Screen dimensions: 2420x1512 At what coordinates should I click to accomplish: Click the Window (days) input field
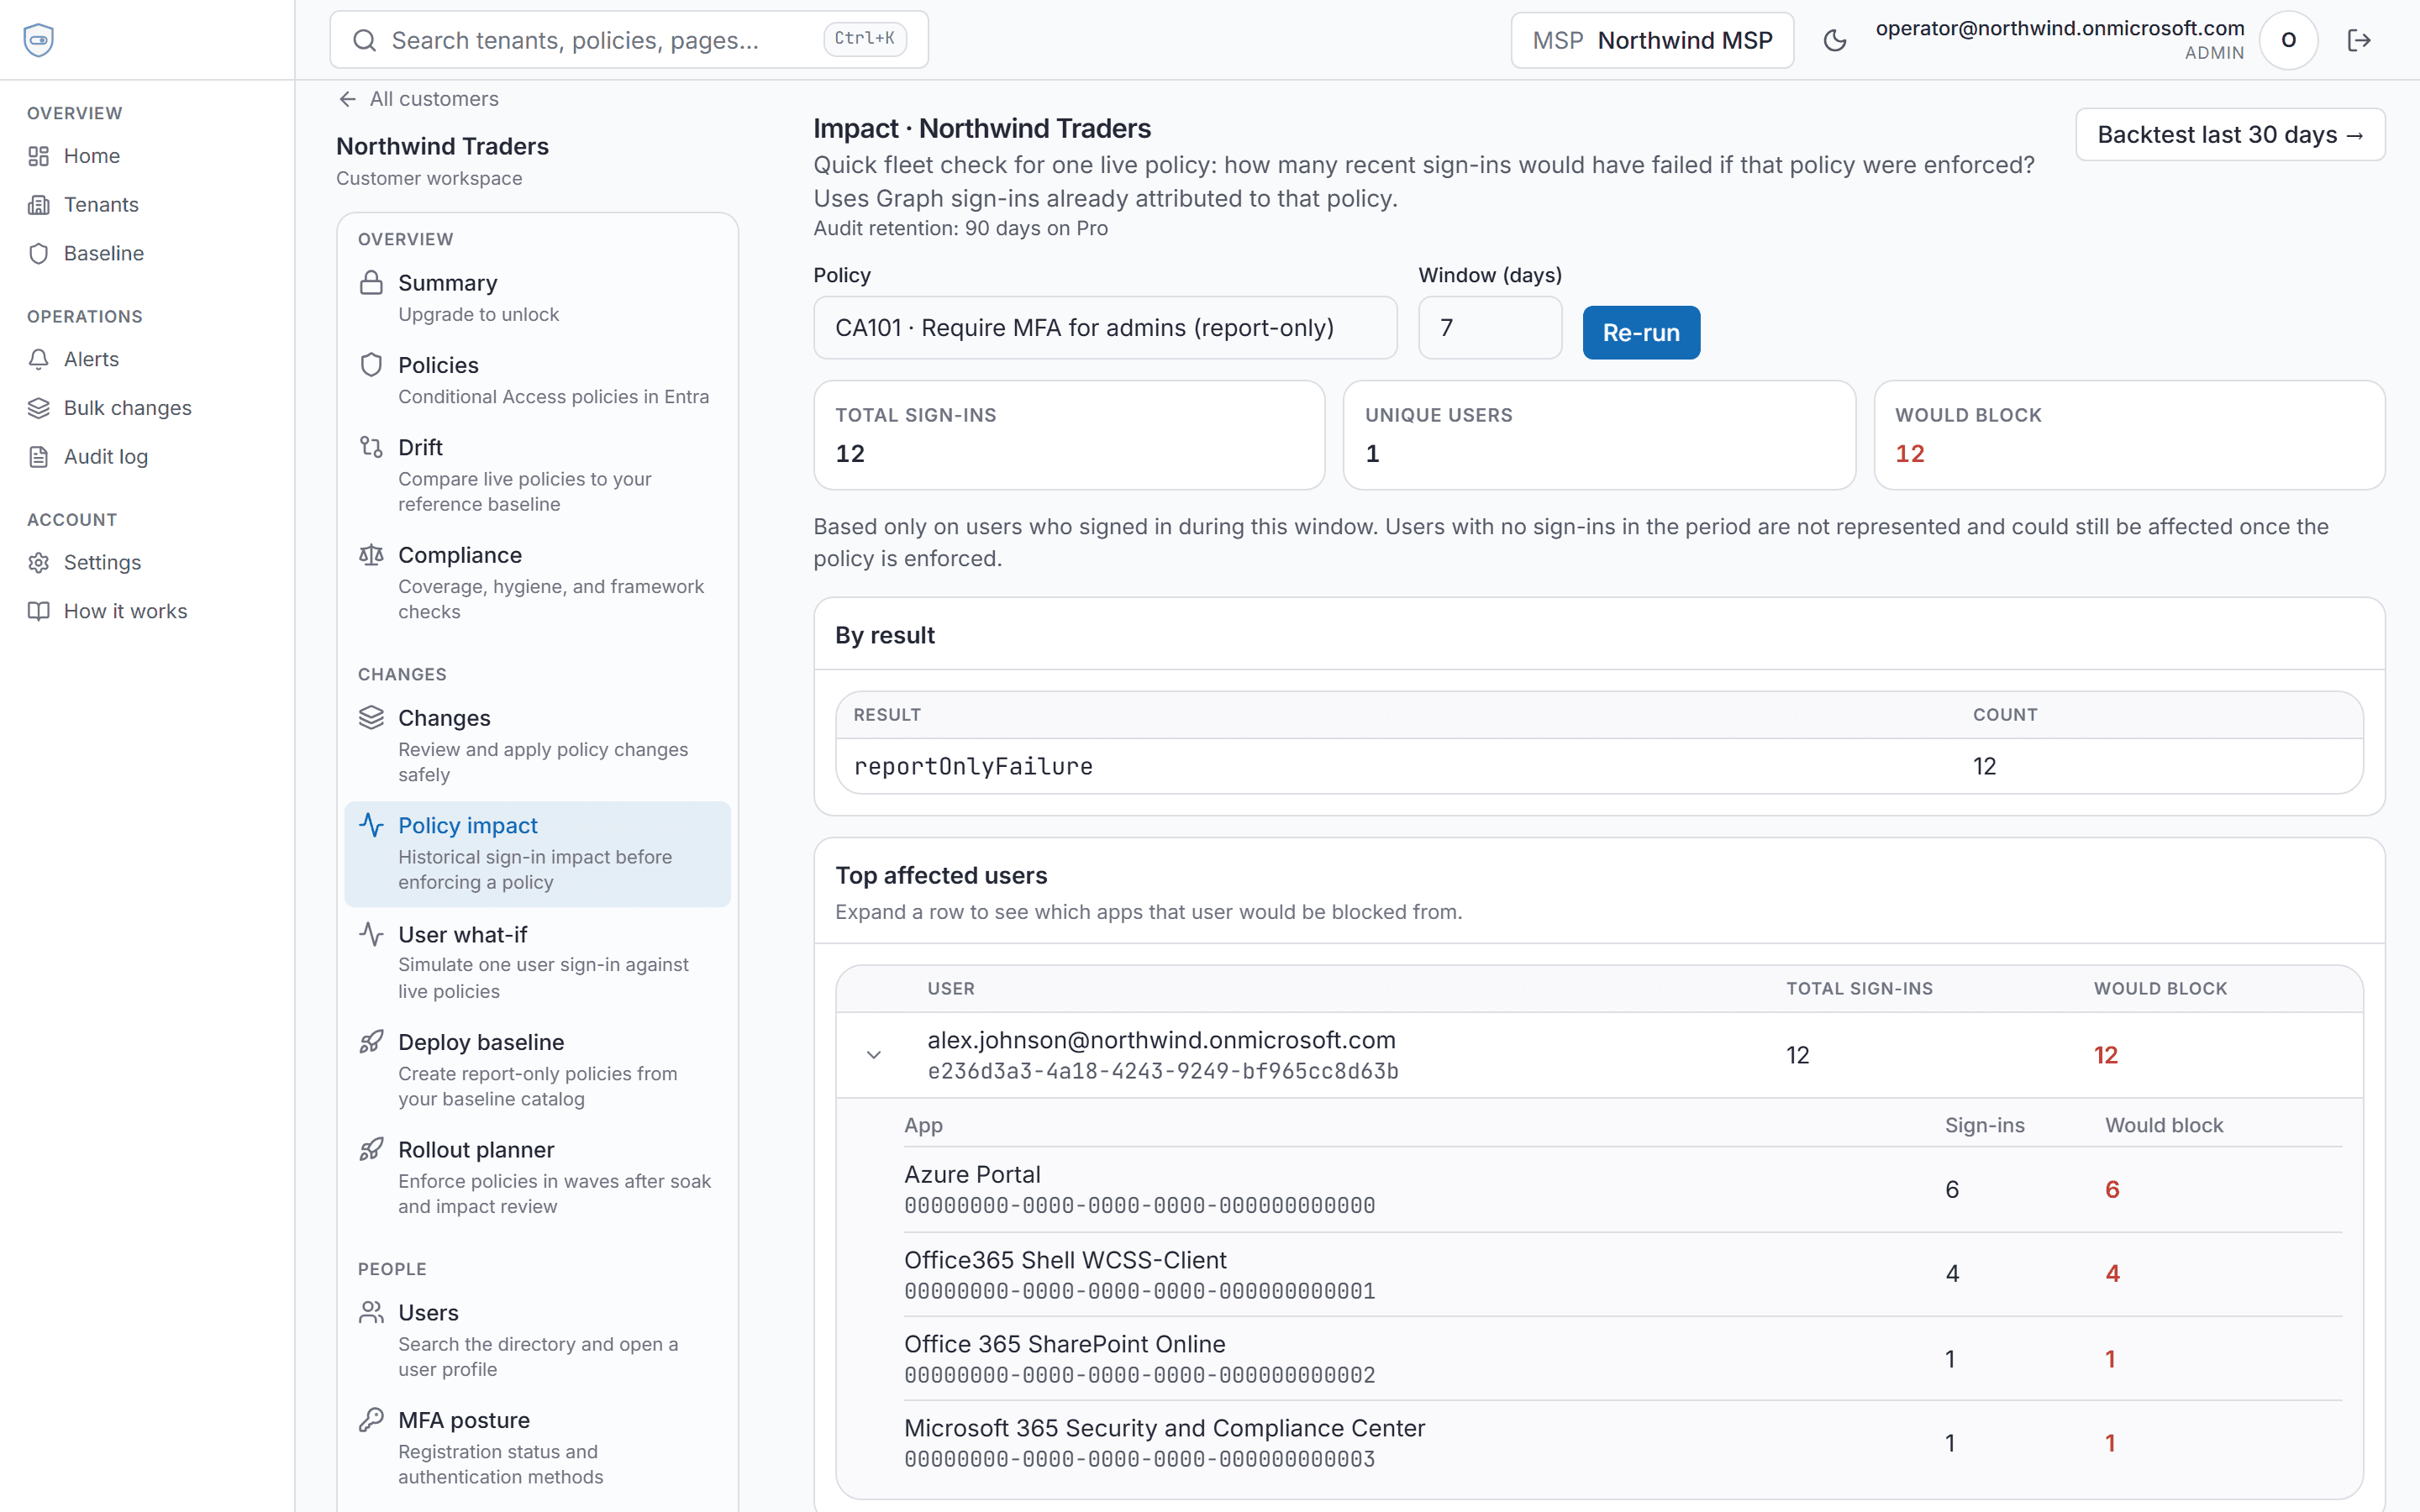[x=1490, y=328]
